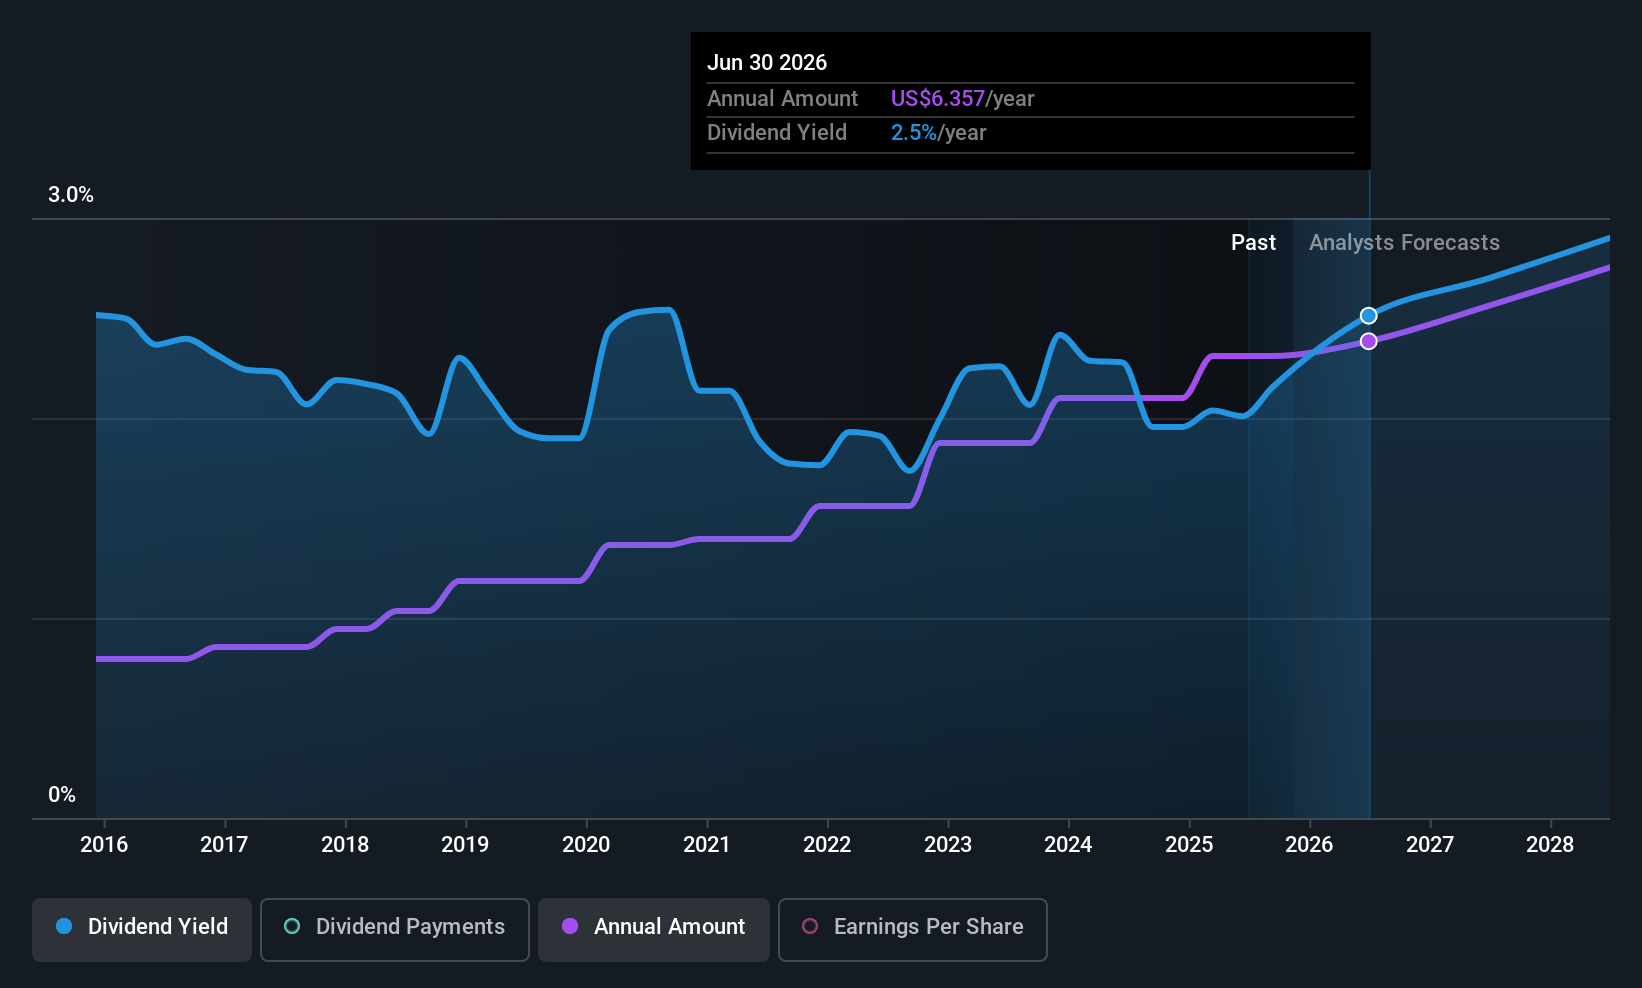Click the Jun 30 2026 tooltip date
The width and height of the screenshot is (1642, 988).
767,62
